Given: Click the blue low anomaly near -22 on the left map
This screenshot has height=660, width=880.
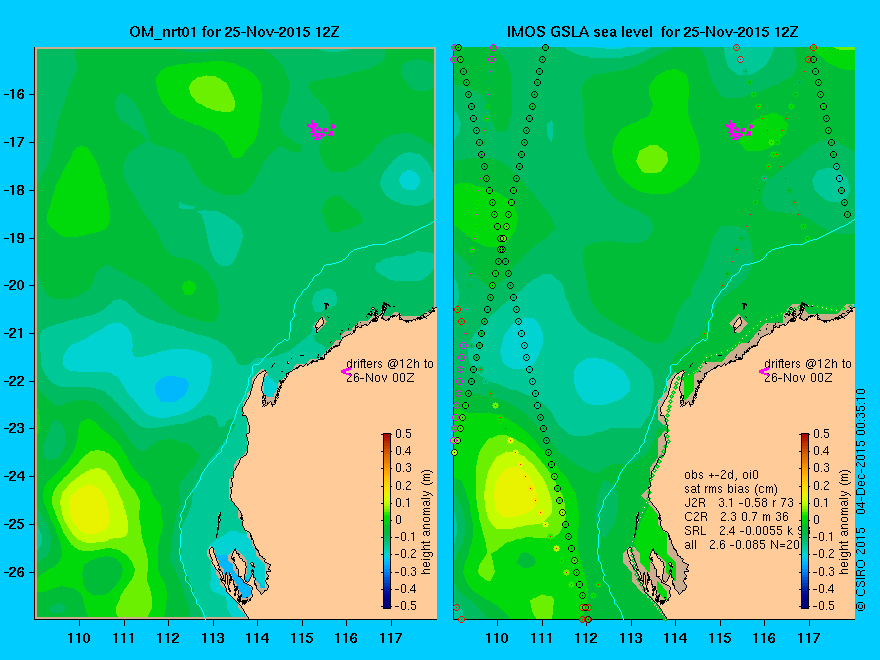Looking at the screenshot, I should click(x=171, y=388).
